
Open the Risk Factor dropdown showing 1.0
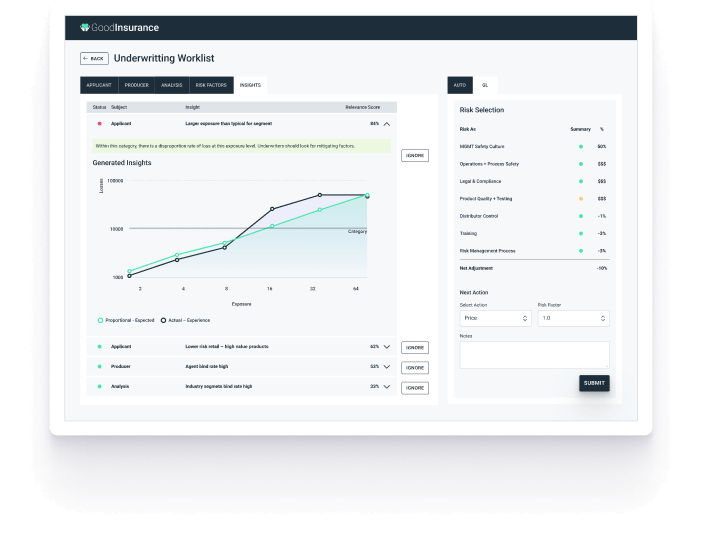point(573,318)
